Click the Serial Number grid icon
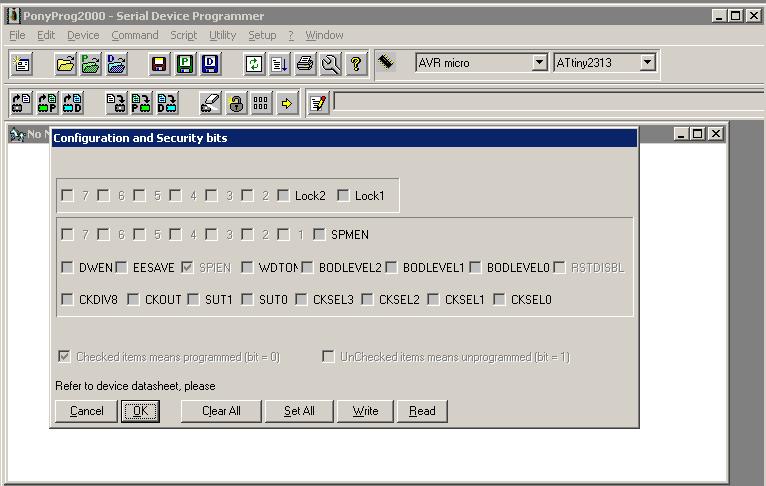The height and width of the screenshot is (486, 766). [x=261, y=103]
